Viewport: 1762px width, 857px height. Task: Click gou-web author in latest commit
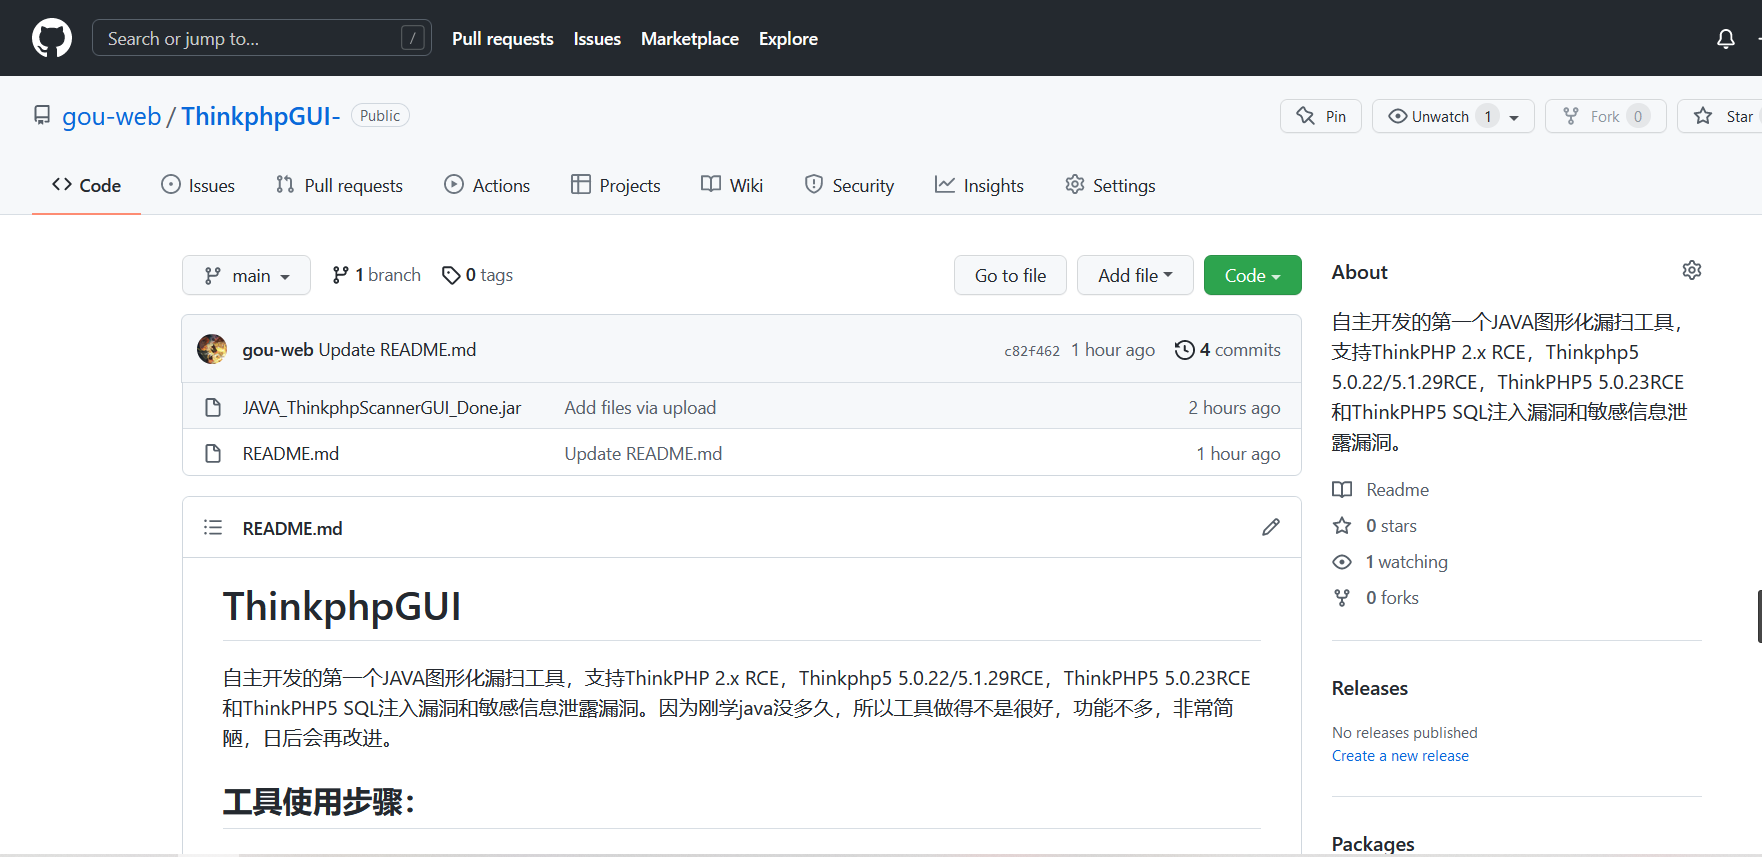(278, 349)
